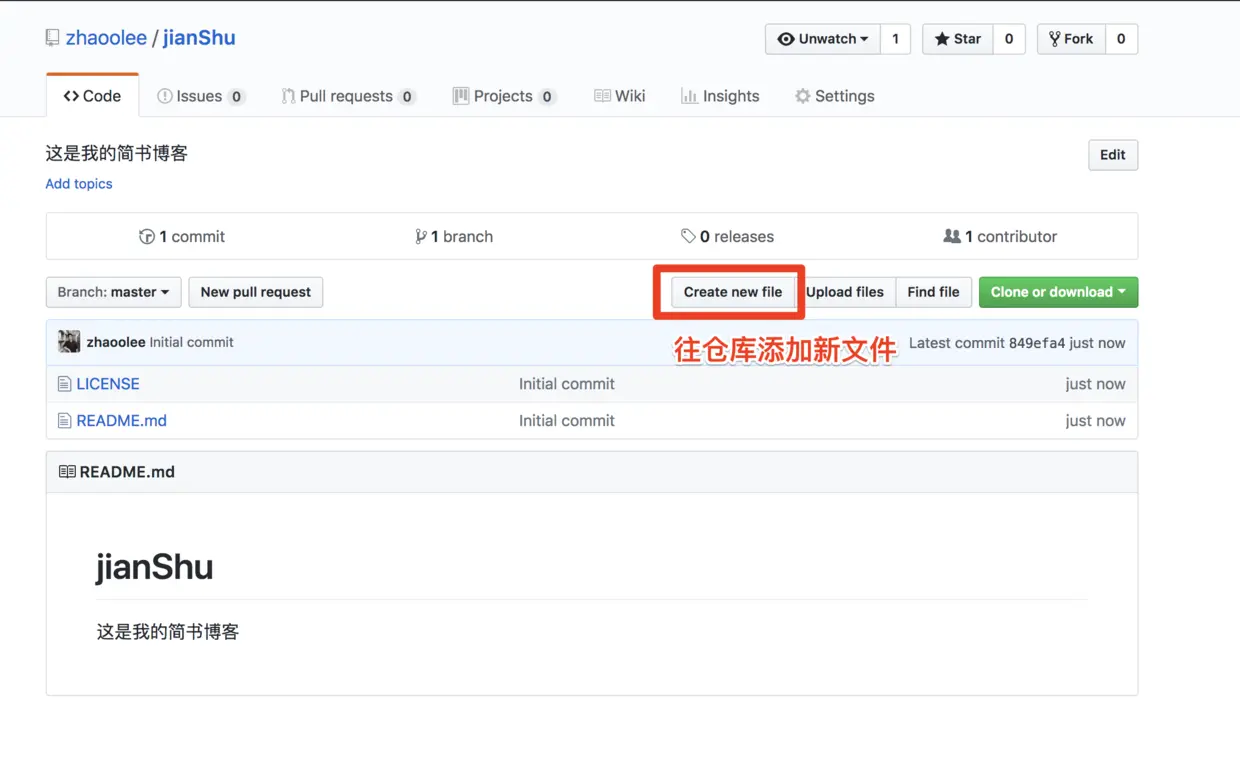
Task: View the 1 branch list
Action: pos(454,237)
